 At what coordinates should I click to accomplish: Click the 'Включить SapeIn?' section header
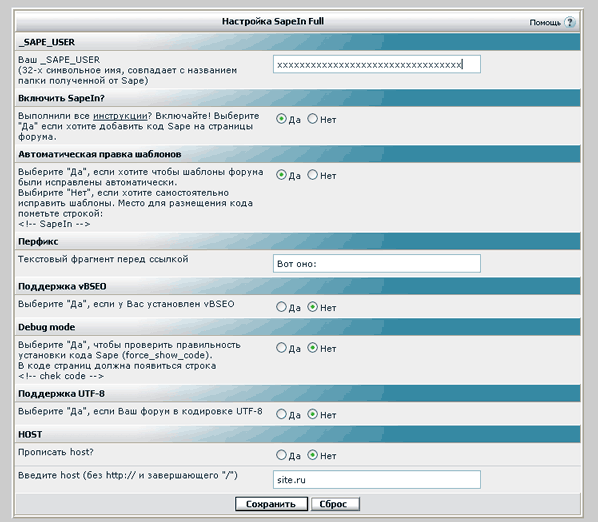298,98
